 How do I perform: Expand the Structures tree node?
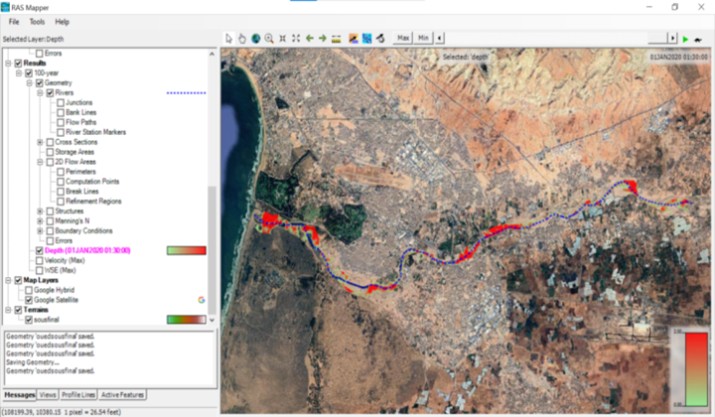point(40,211)
